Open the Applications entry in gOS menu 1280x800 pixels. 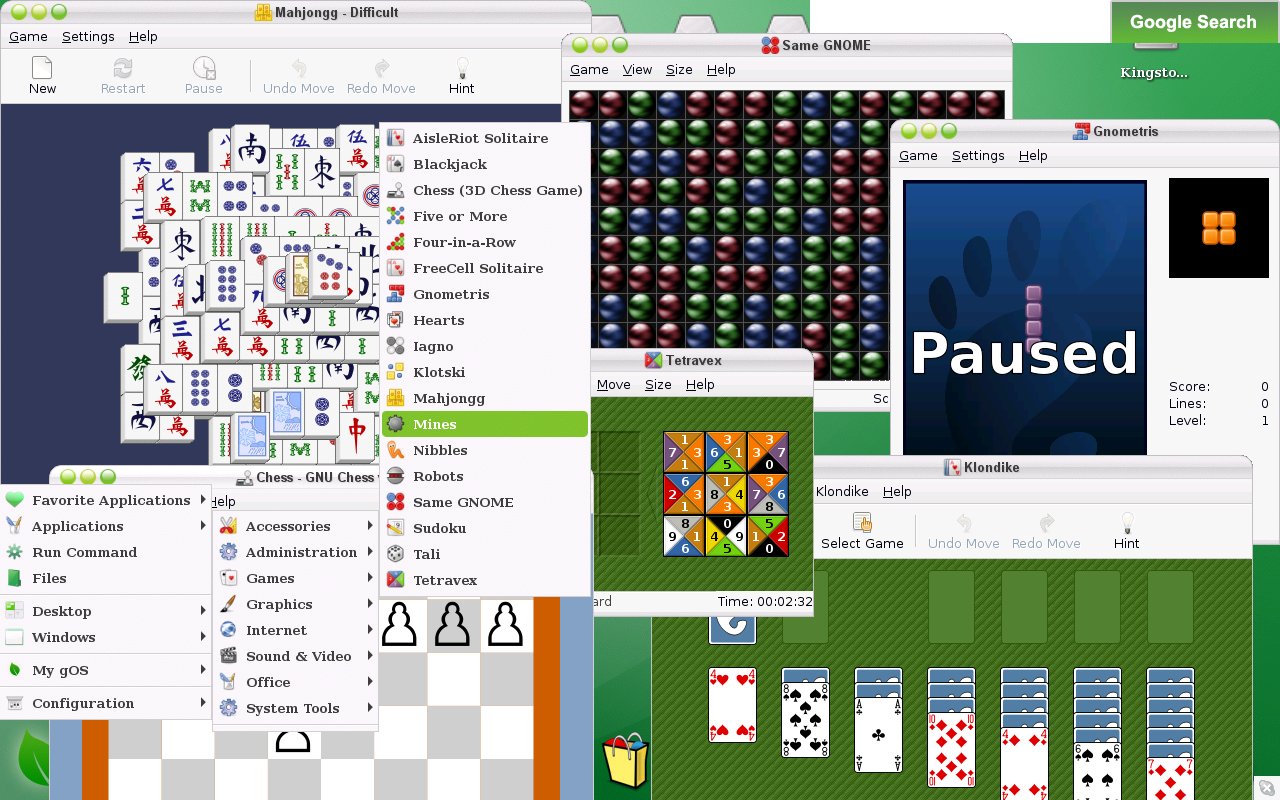pyautogui.click(x=106, y=526)
